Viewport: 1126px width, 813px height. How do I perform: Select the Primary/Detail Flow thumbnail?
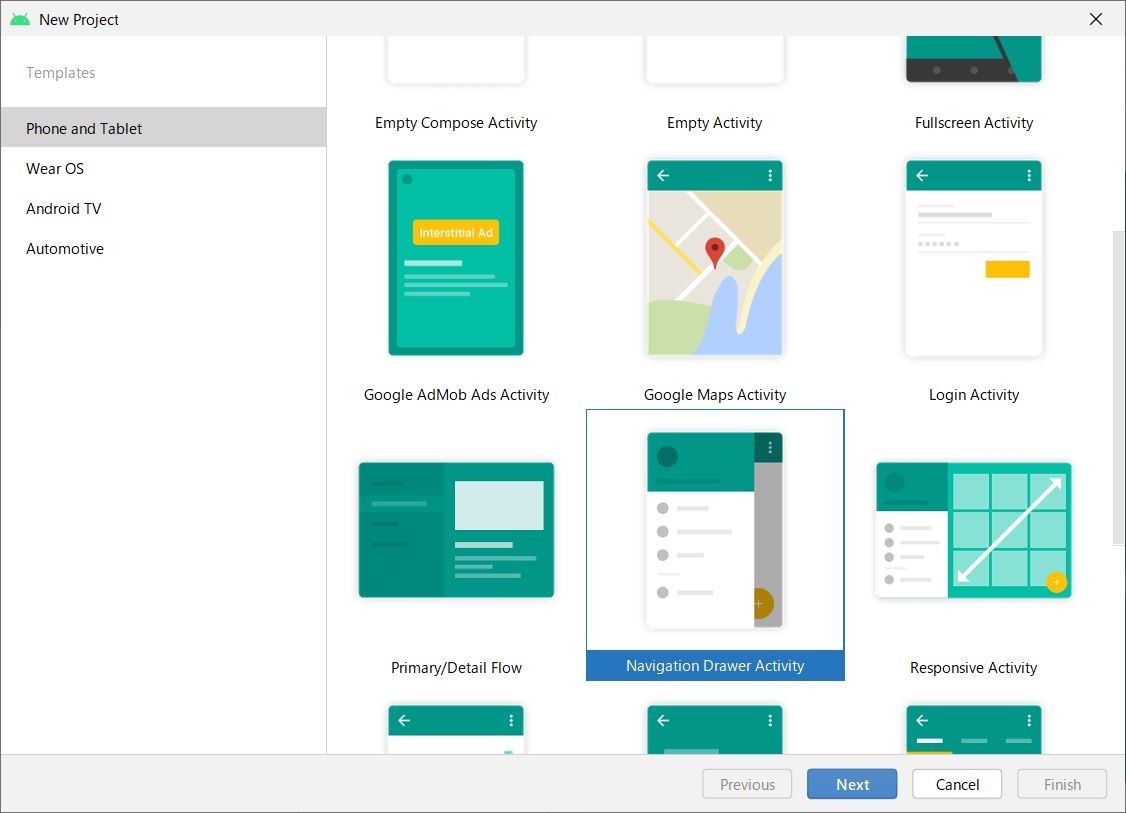(456, 530)
